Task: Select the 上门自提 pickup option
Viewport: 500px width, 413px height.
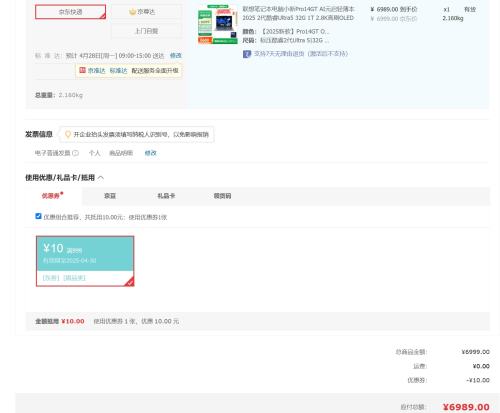Action: pos(146,31)
